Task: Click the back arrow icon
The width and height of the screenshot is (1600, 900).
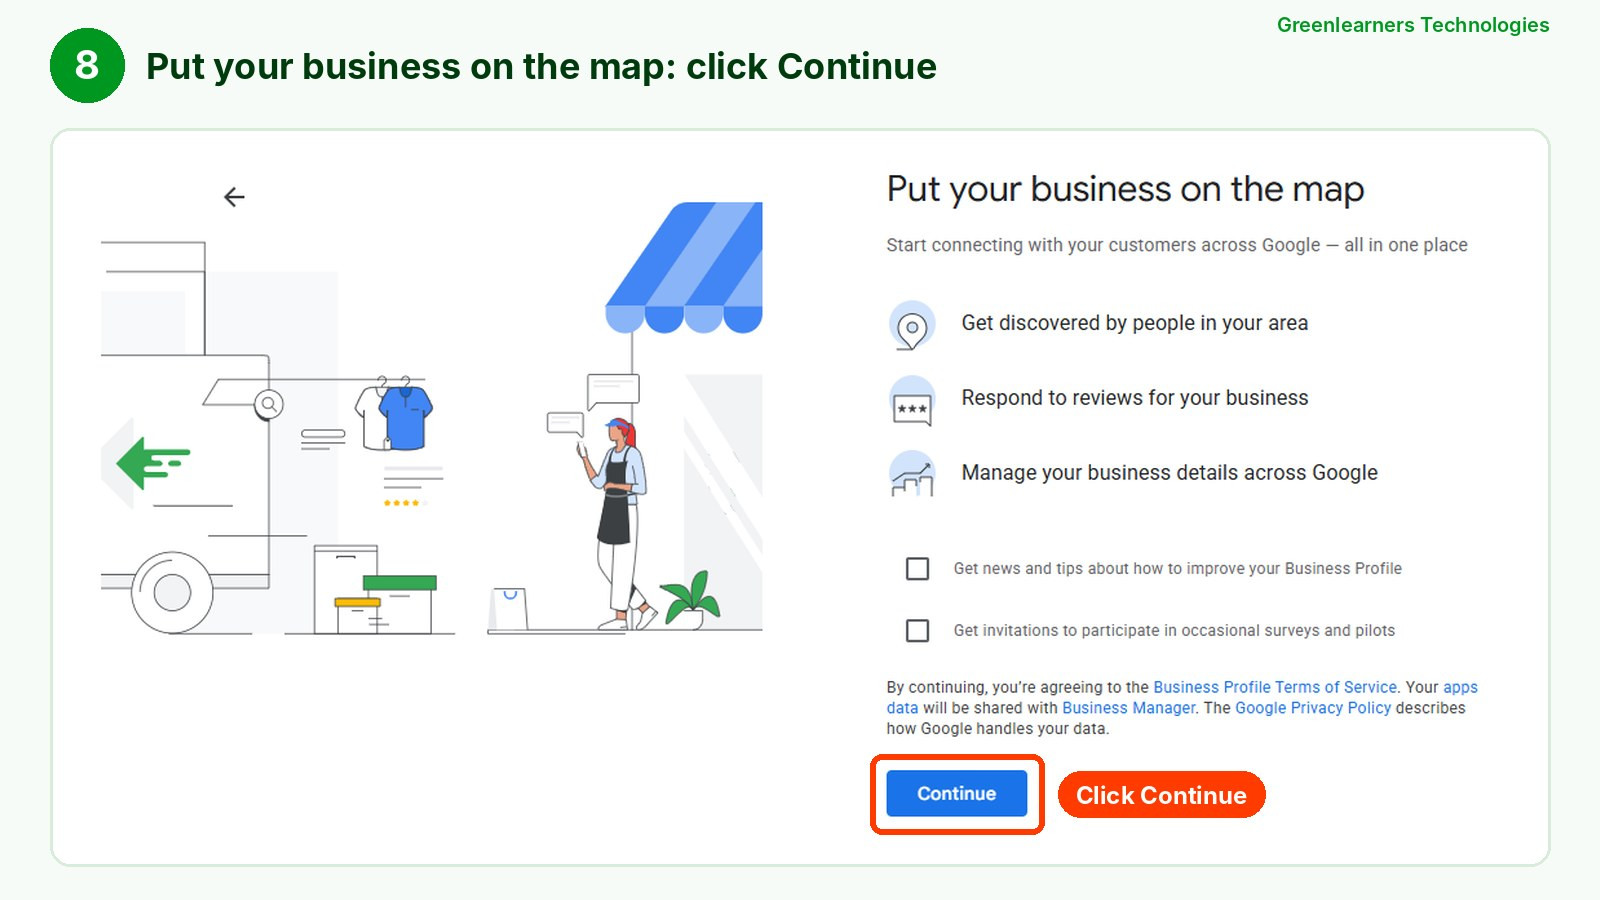Action: point(234,197)
